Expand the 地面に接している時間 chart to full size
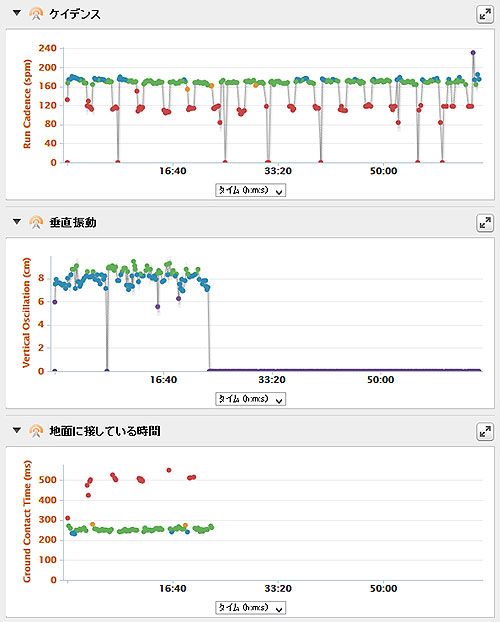Viewport: 500px width, 622px height. 485,432
